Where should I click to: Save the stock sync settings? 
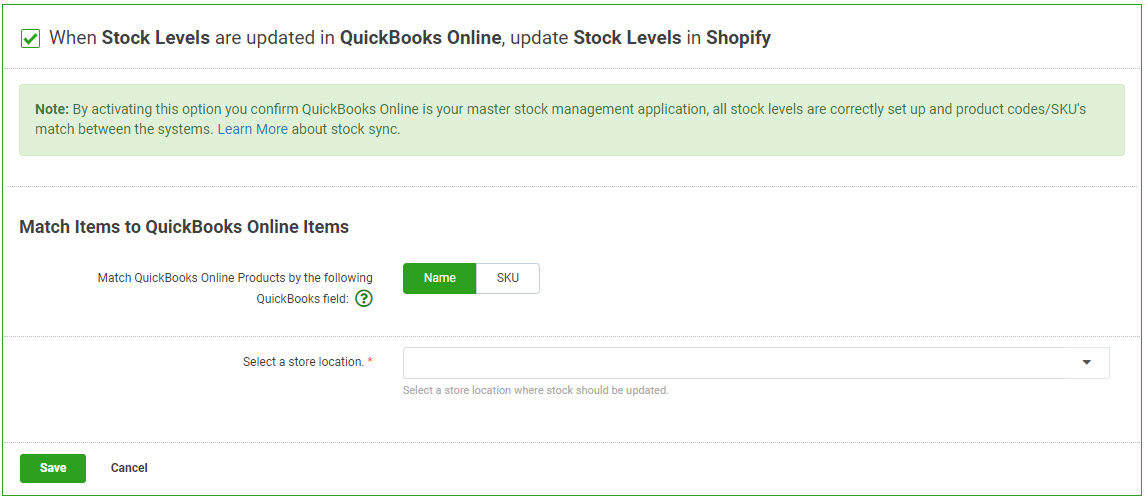coord(53,468)
